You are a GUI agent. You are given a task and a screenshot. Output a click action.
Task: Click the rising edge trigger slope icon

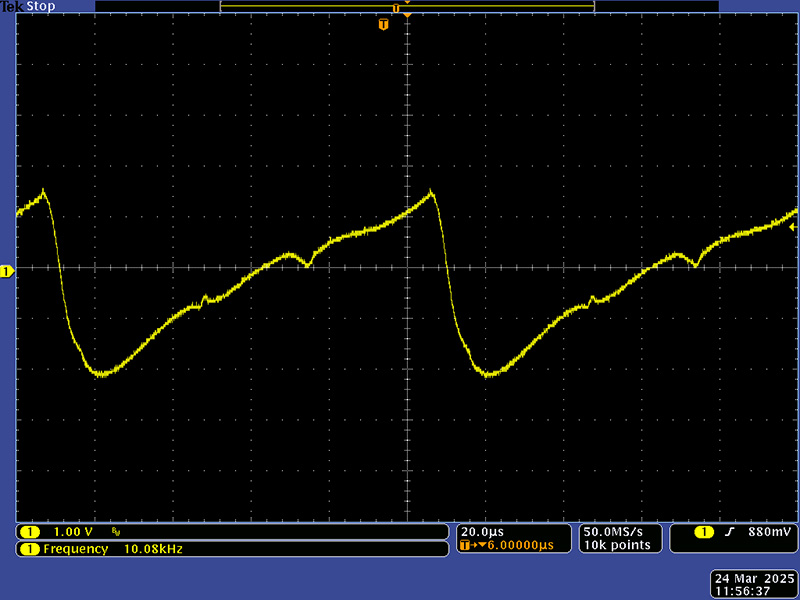[730, 532]
